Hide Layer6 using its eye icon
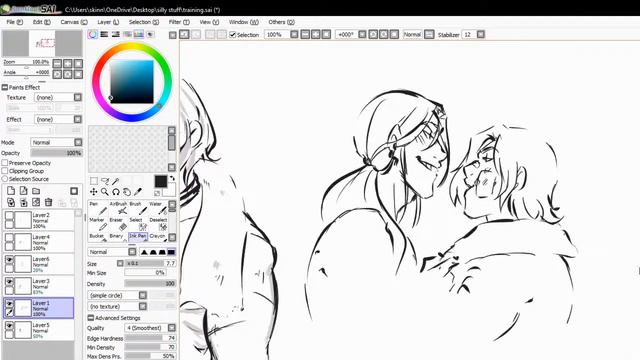Viewport: 640px width, 360px height. tap(9, 260)
